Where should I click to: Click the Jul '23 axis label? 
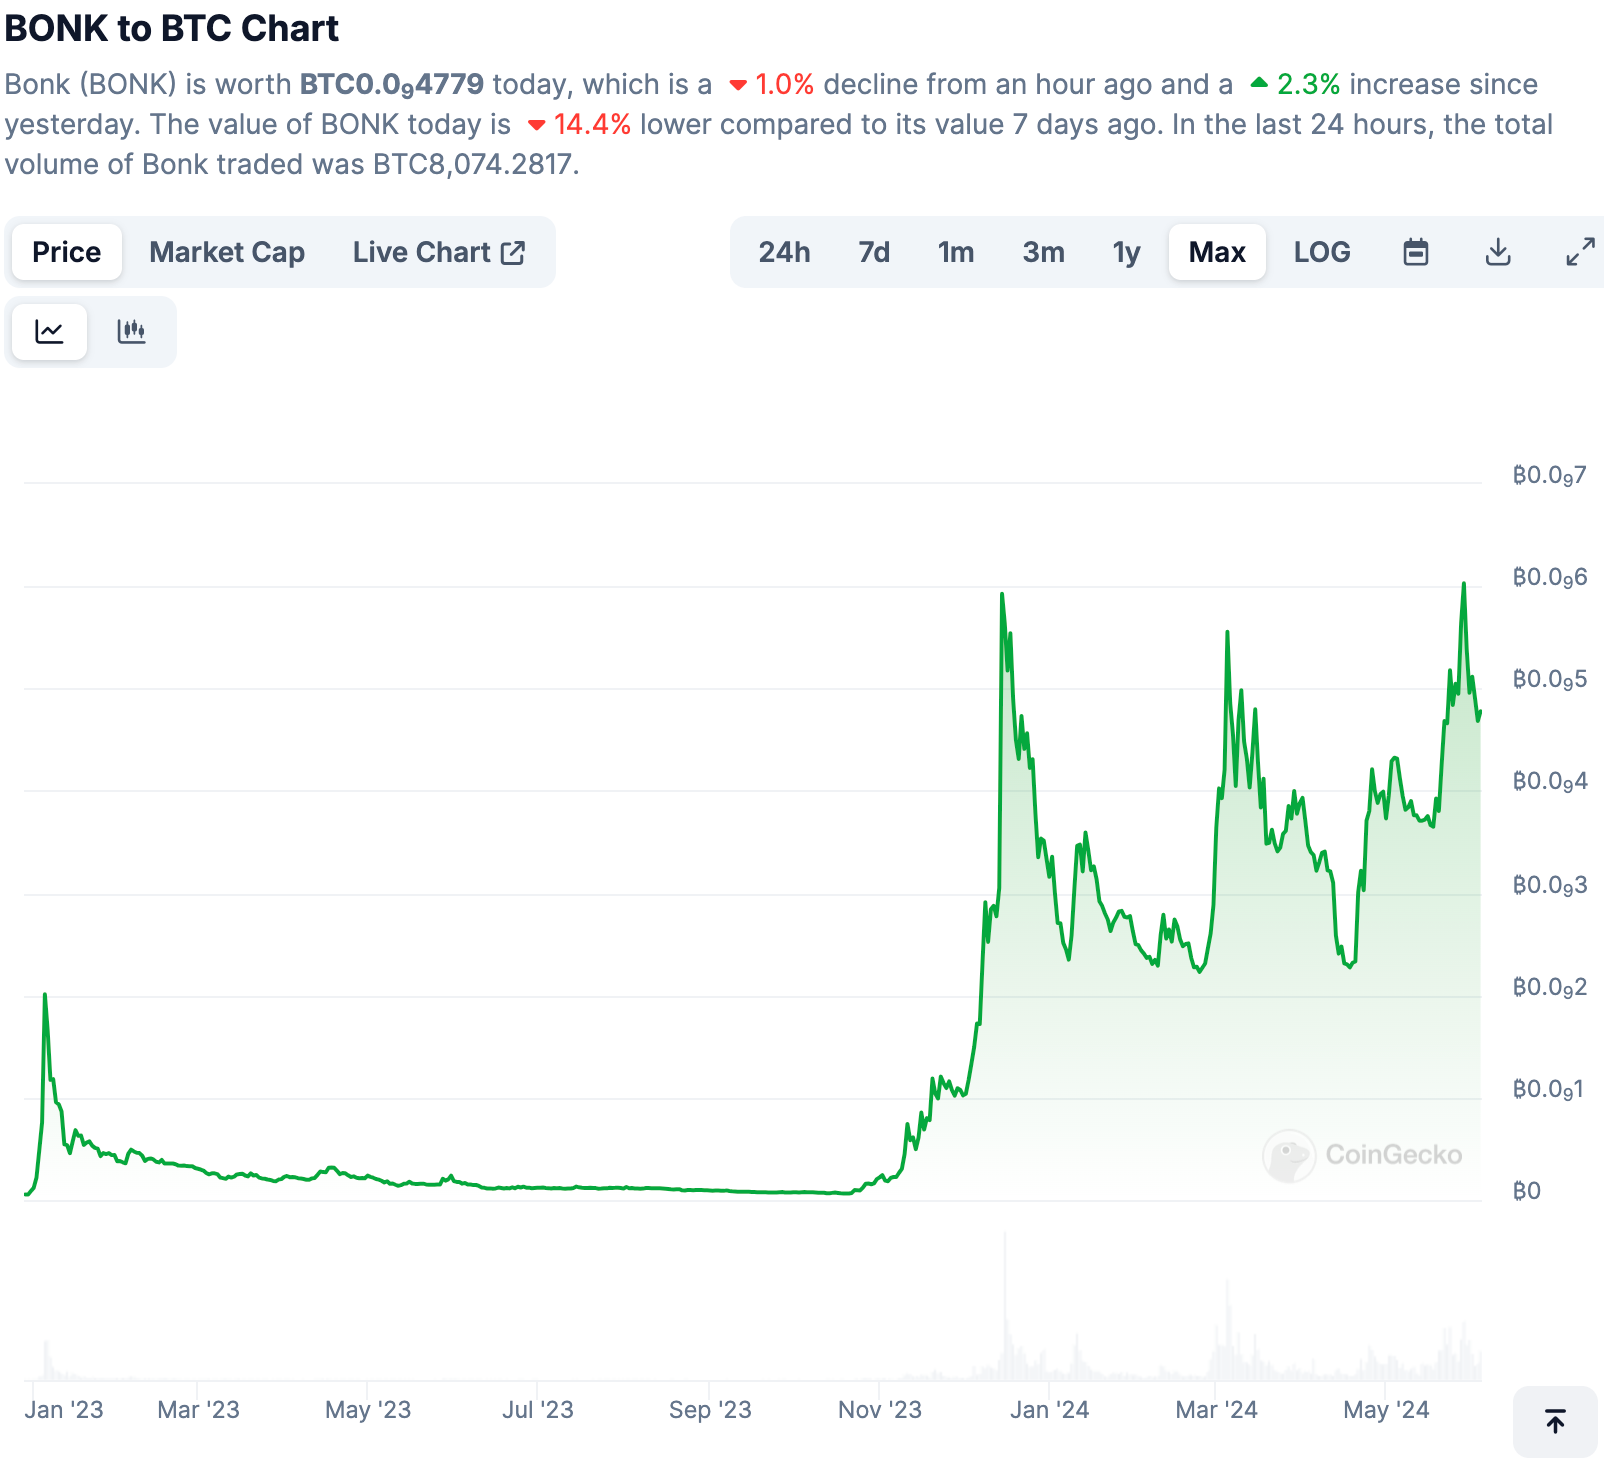[538, 1410]
